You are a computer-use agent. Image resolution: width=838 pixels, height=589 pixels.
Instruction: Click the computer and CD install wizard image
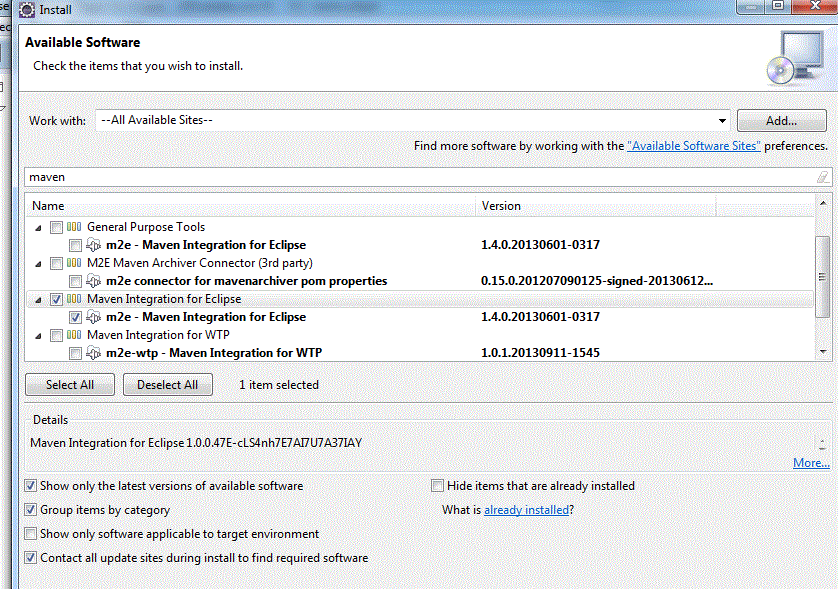click(796, 58)
